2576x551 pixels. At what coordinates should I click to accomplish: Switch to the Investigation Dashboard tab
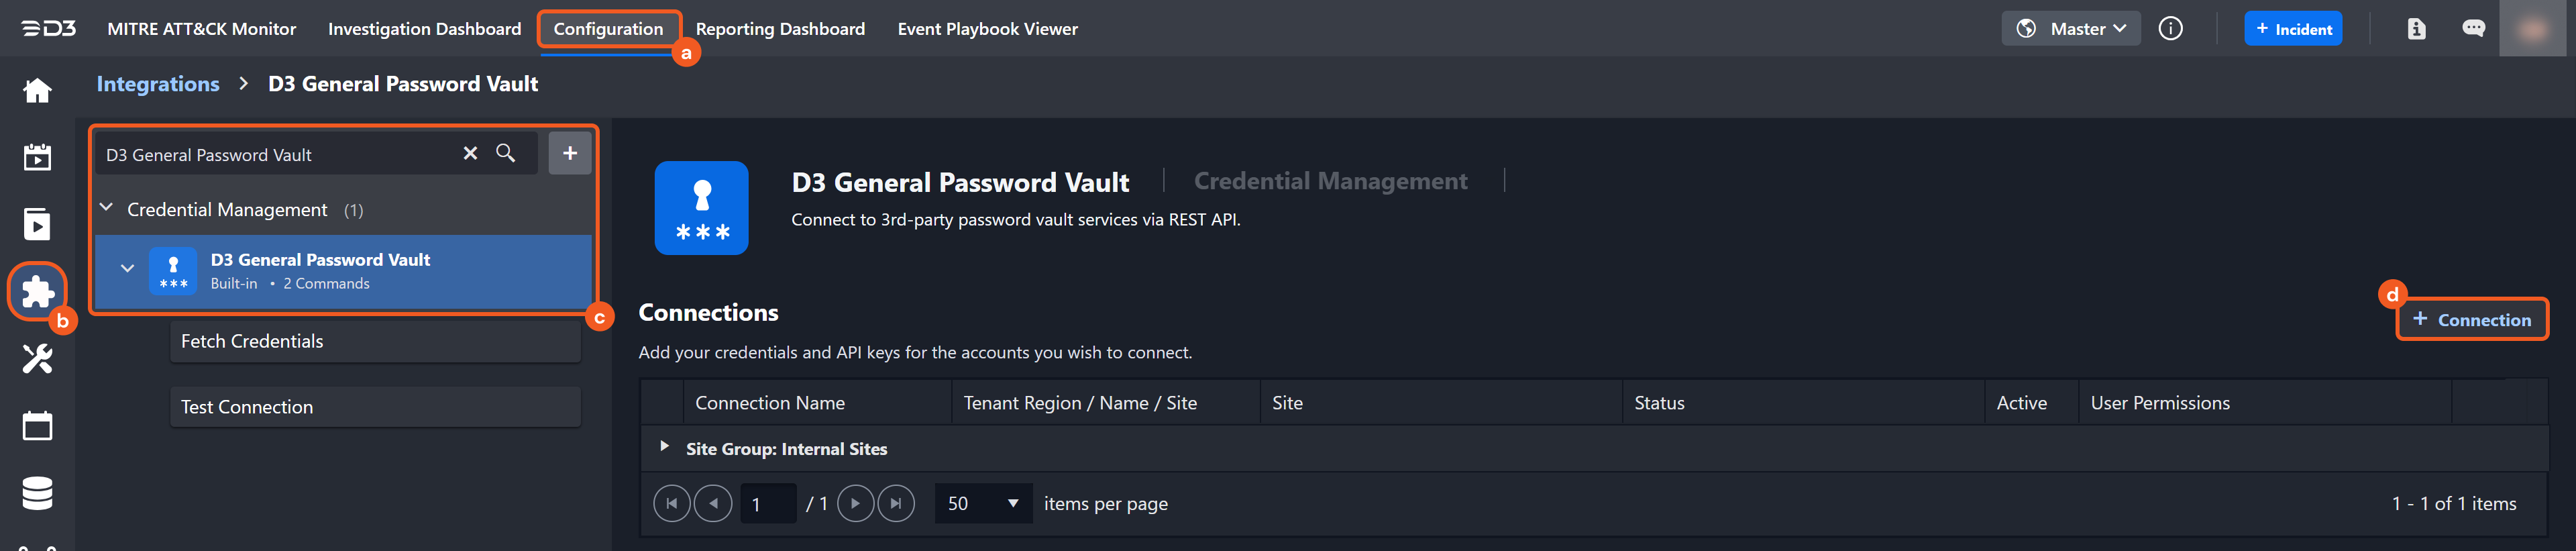tap(424, 29)
